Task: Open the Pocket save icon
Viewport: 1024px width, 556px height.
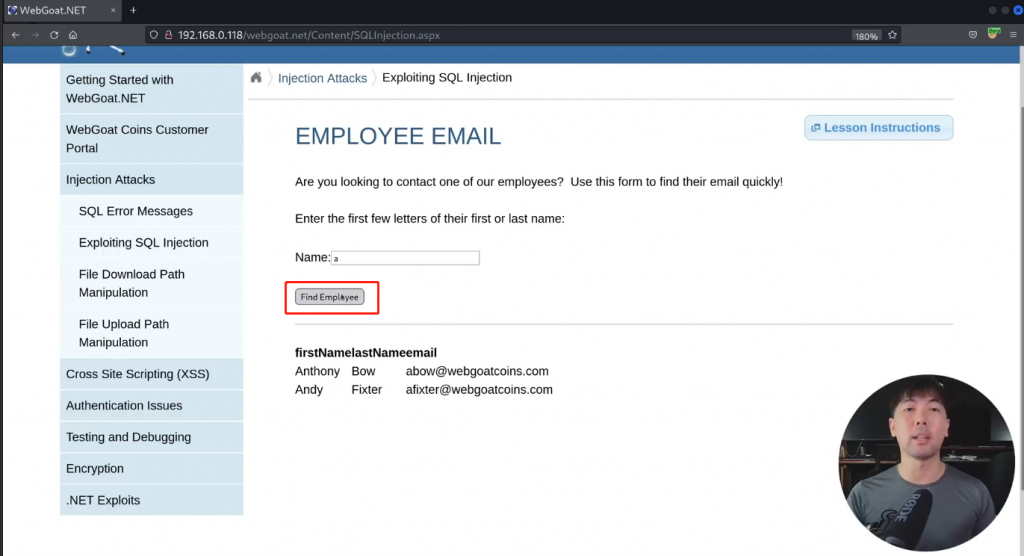Action: point(972,35)
